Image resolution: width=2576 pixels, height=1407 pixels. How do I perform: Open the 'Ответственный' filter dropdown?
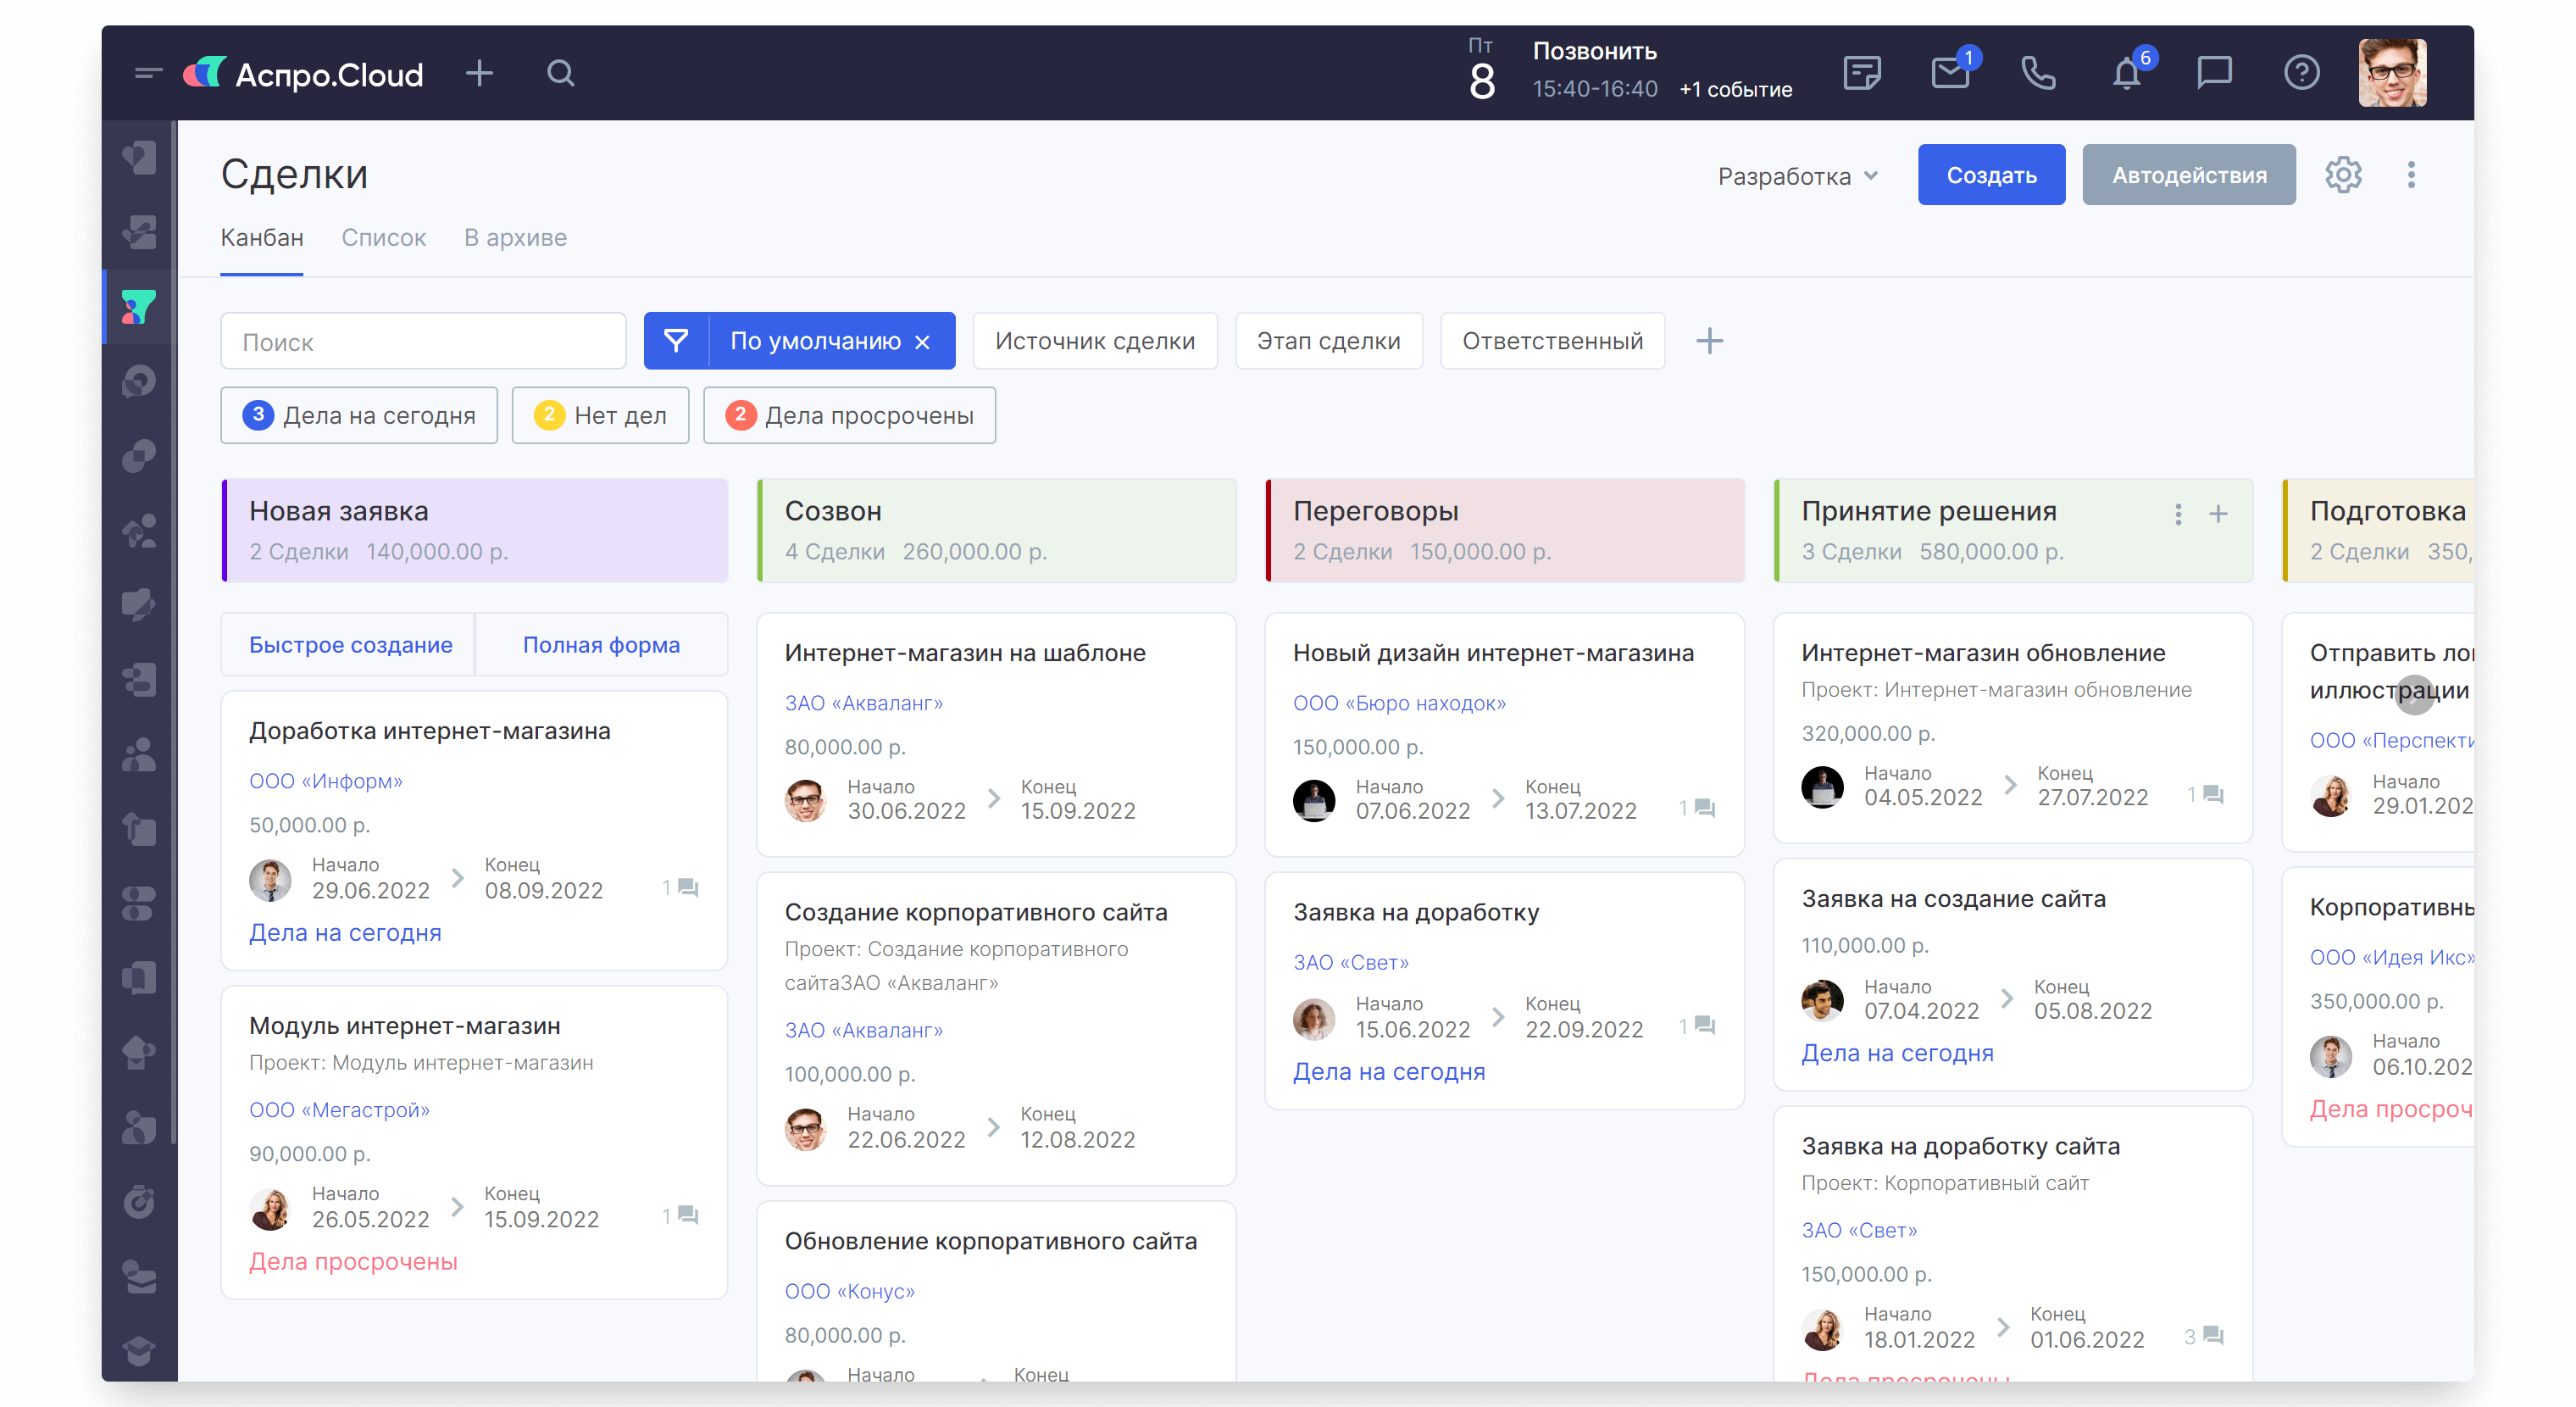point(1551,341)
